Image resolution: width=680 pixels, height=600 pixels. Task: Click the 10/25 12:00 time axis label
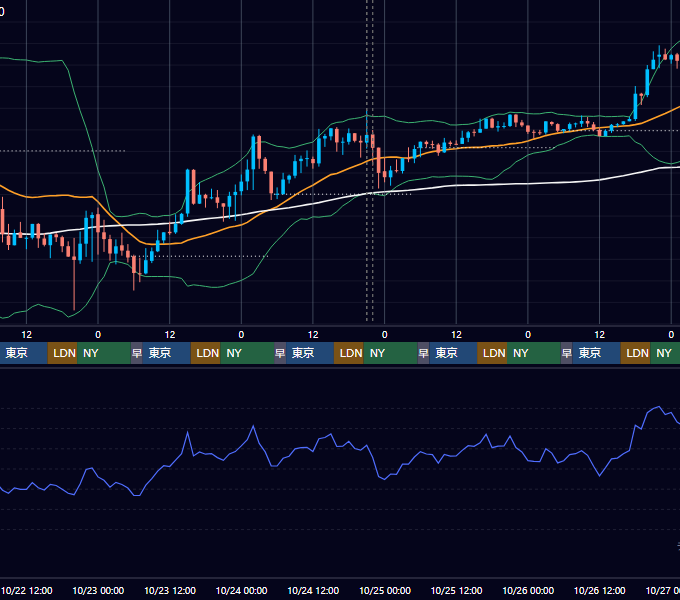(456, 590)
